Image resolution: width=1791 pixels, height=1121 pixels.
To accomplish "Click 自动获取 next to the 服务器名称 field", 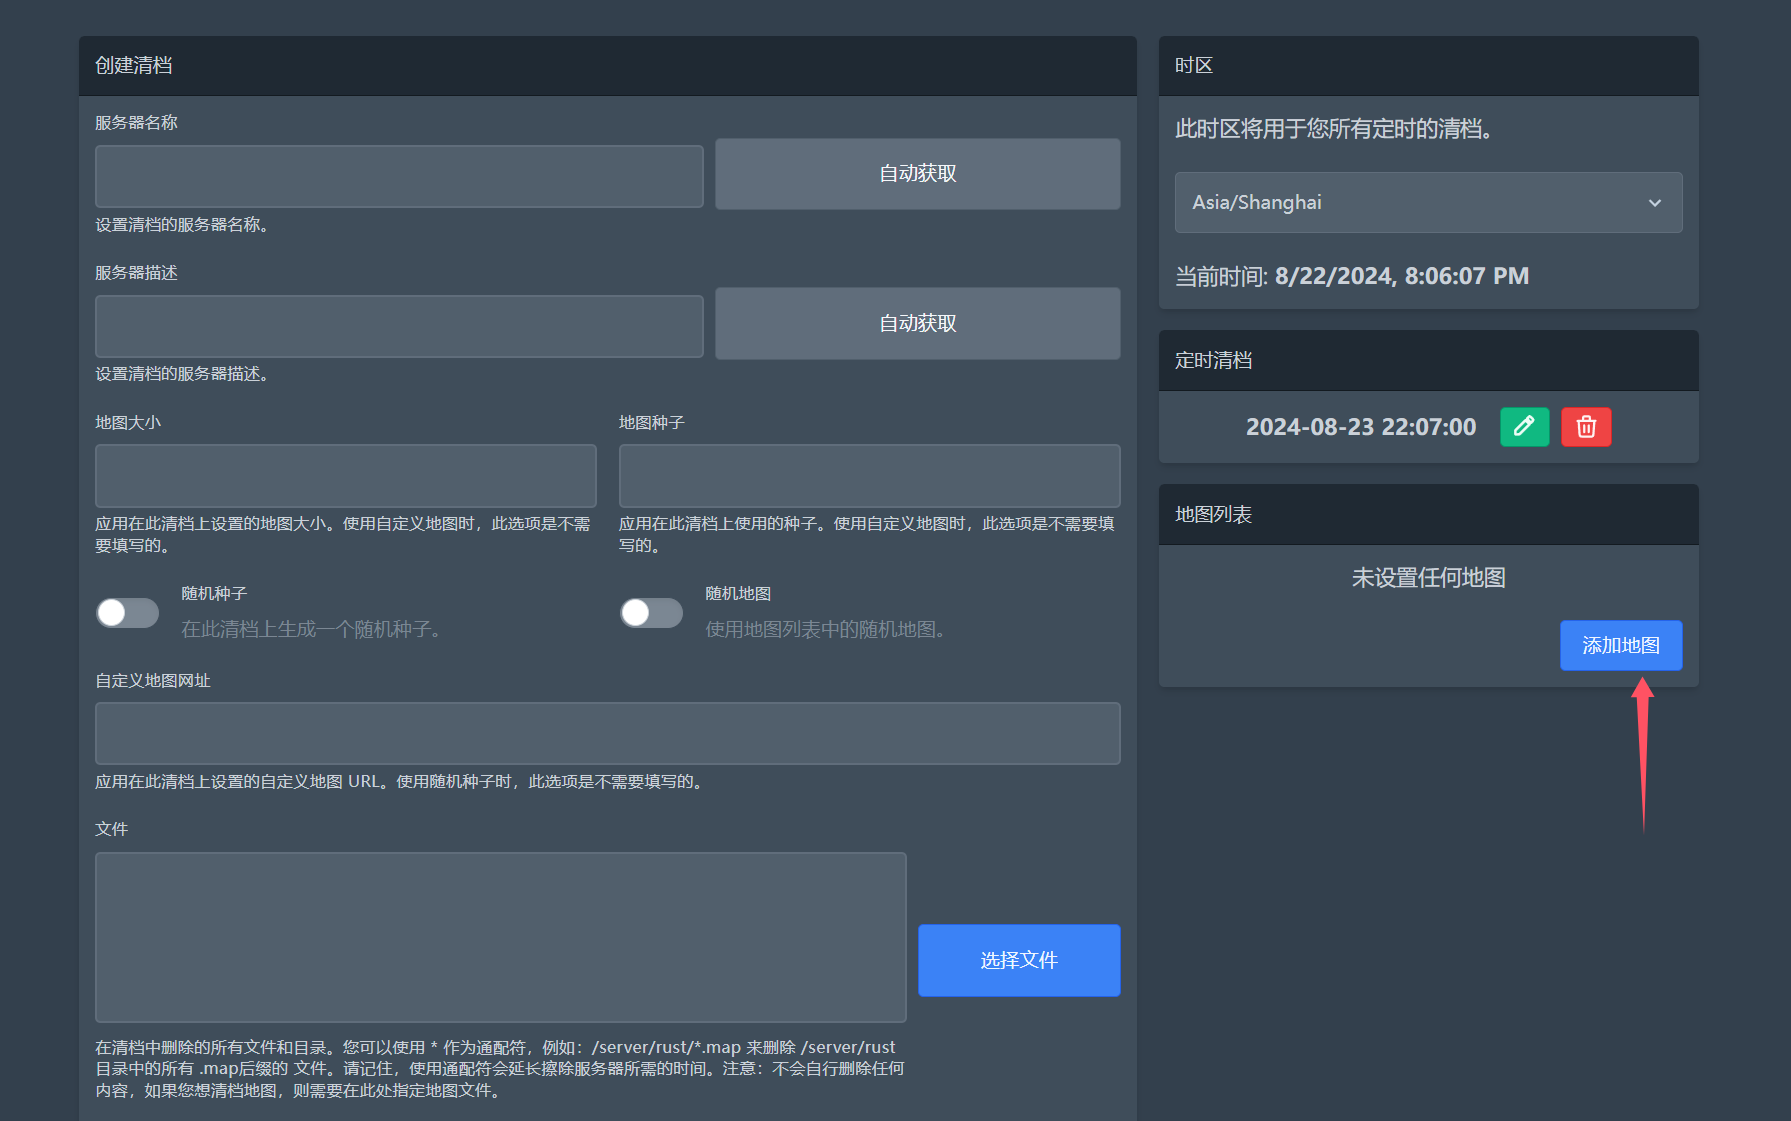I will click(917, 174).
